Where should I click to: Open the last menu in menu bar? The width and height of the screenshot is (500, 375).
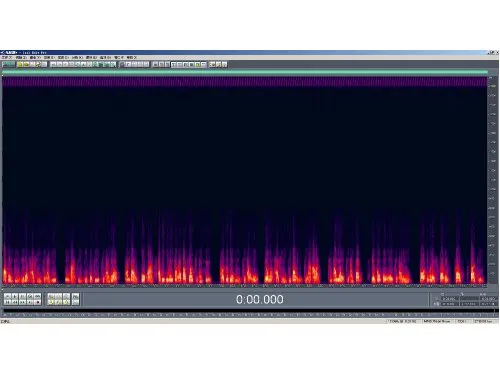click(131, 57)
